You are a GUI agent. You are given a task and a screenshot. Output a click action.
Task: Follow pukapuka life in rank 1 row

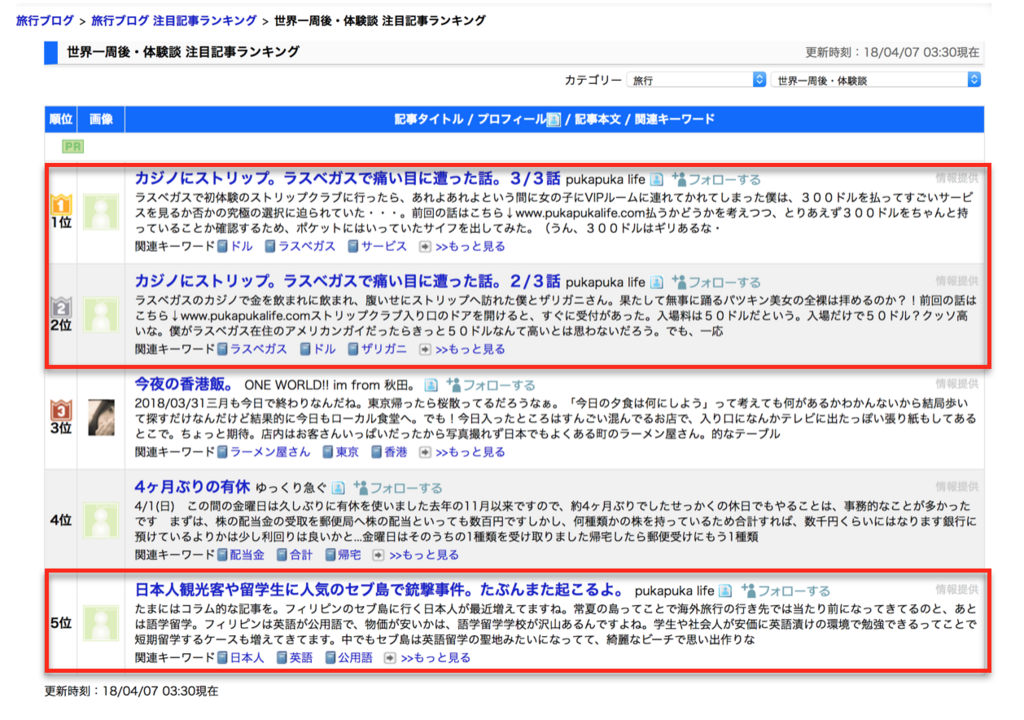(716, 179)
